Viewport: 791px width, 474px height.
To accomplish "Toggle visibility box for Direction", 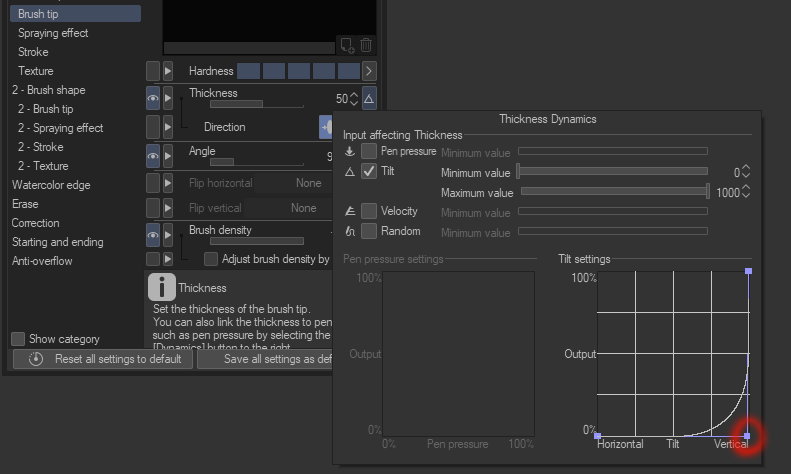I will click(x=153, y=127).
